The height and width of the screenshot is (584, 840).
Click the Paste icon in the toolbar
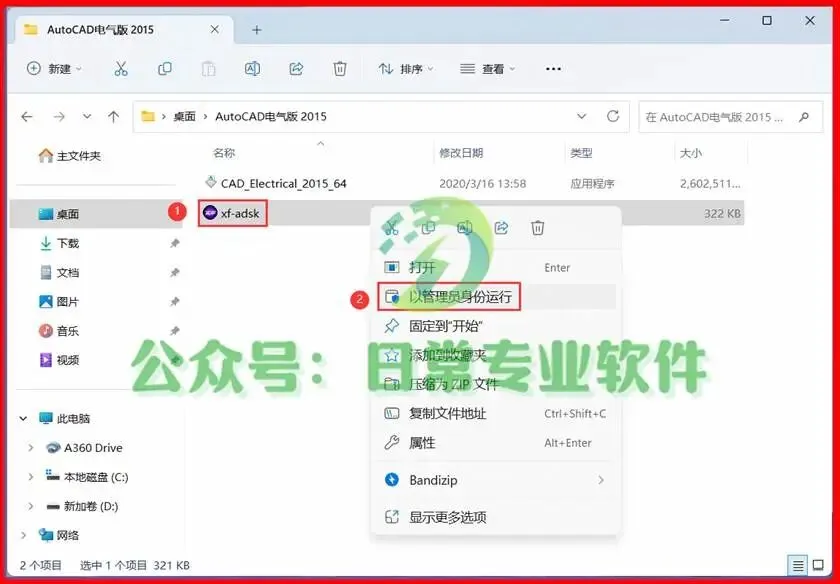[x=208, y=69]
